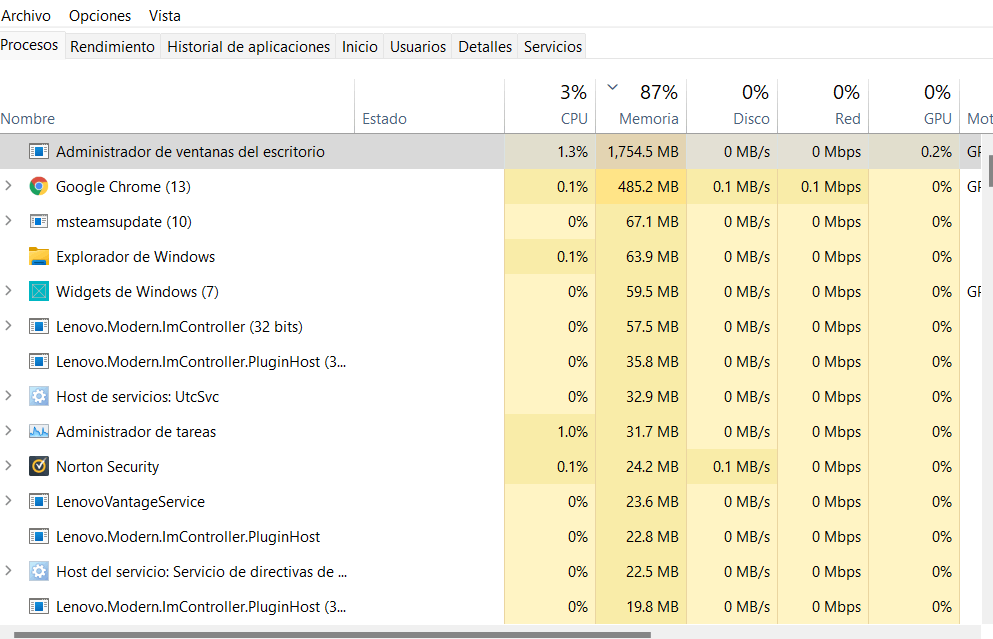Select the Administrador de ventanas del escritorio icon

[39, 151]
